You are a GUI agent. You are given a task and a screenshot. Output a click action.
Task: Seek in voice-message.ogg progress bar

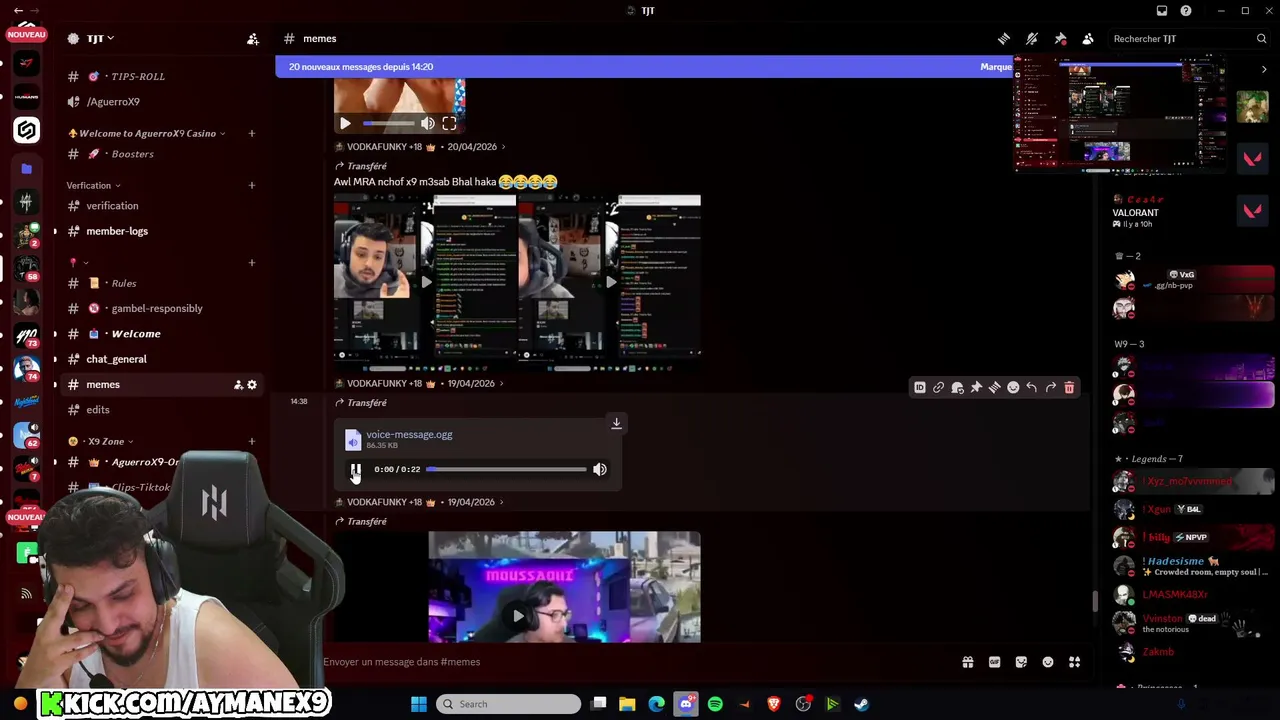pyautogui.click(x=507, y=469)
